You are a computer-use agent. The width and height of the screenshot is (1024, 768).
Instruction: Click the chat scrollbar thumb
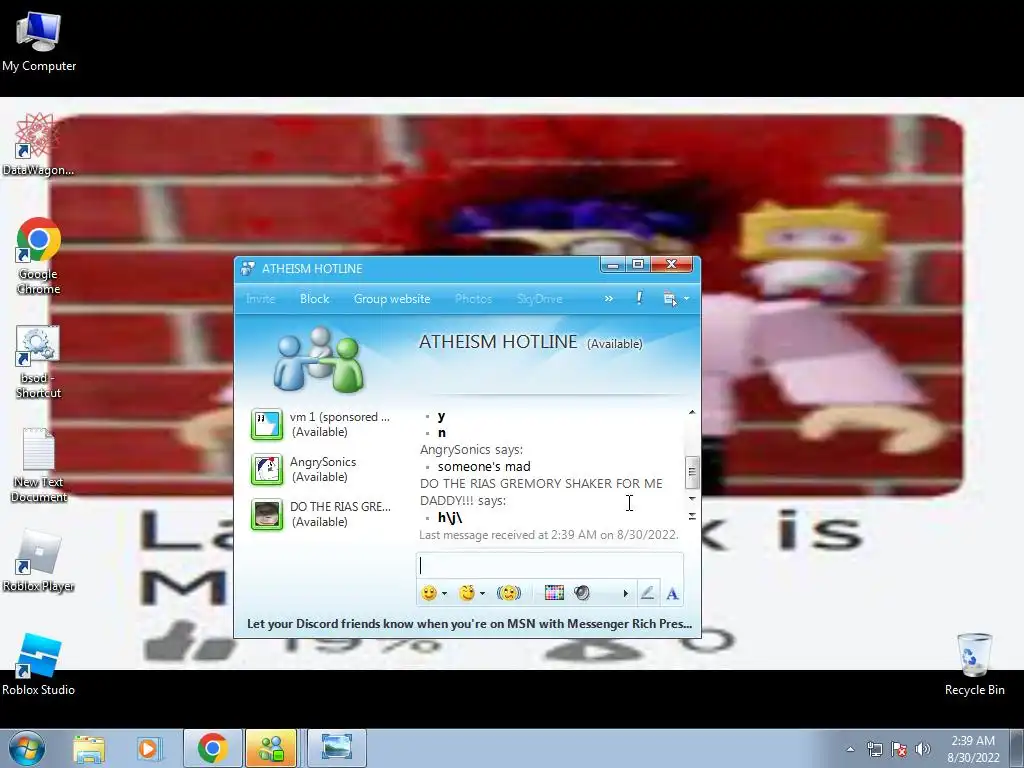point(692,472)
